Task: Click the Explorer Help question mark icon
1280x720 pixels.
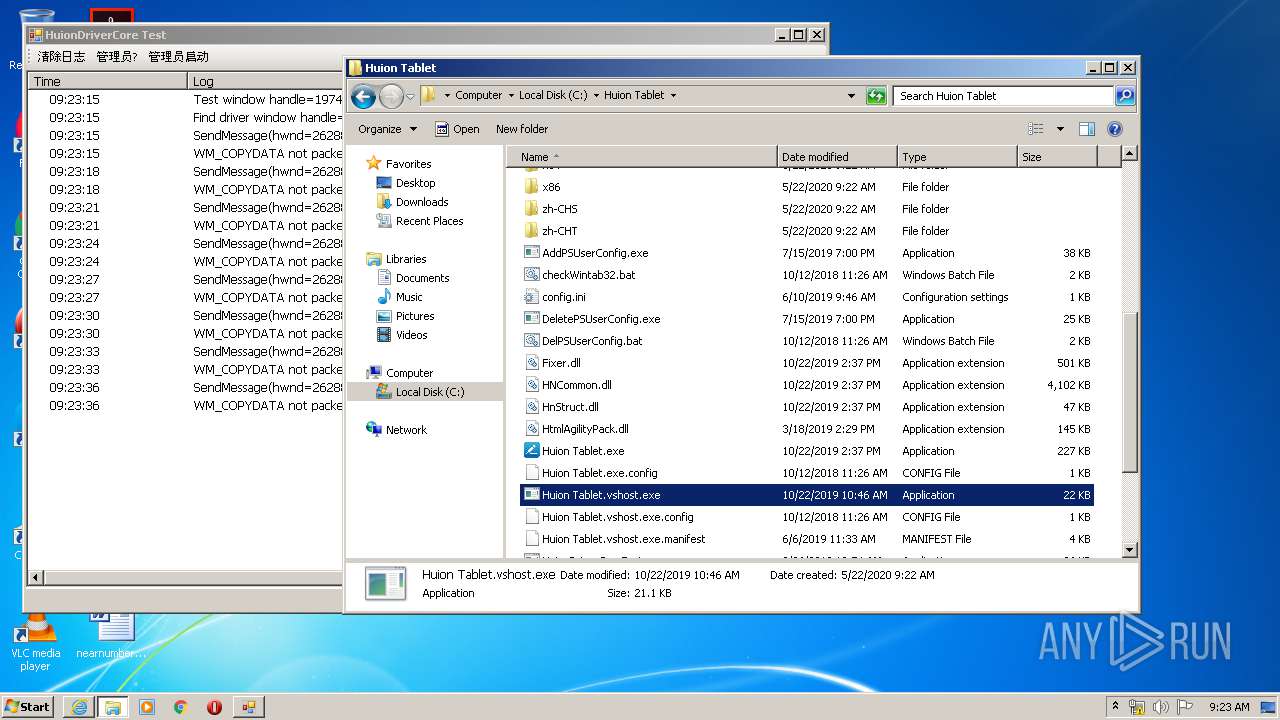Action: [1115, 129]
